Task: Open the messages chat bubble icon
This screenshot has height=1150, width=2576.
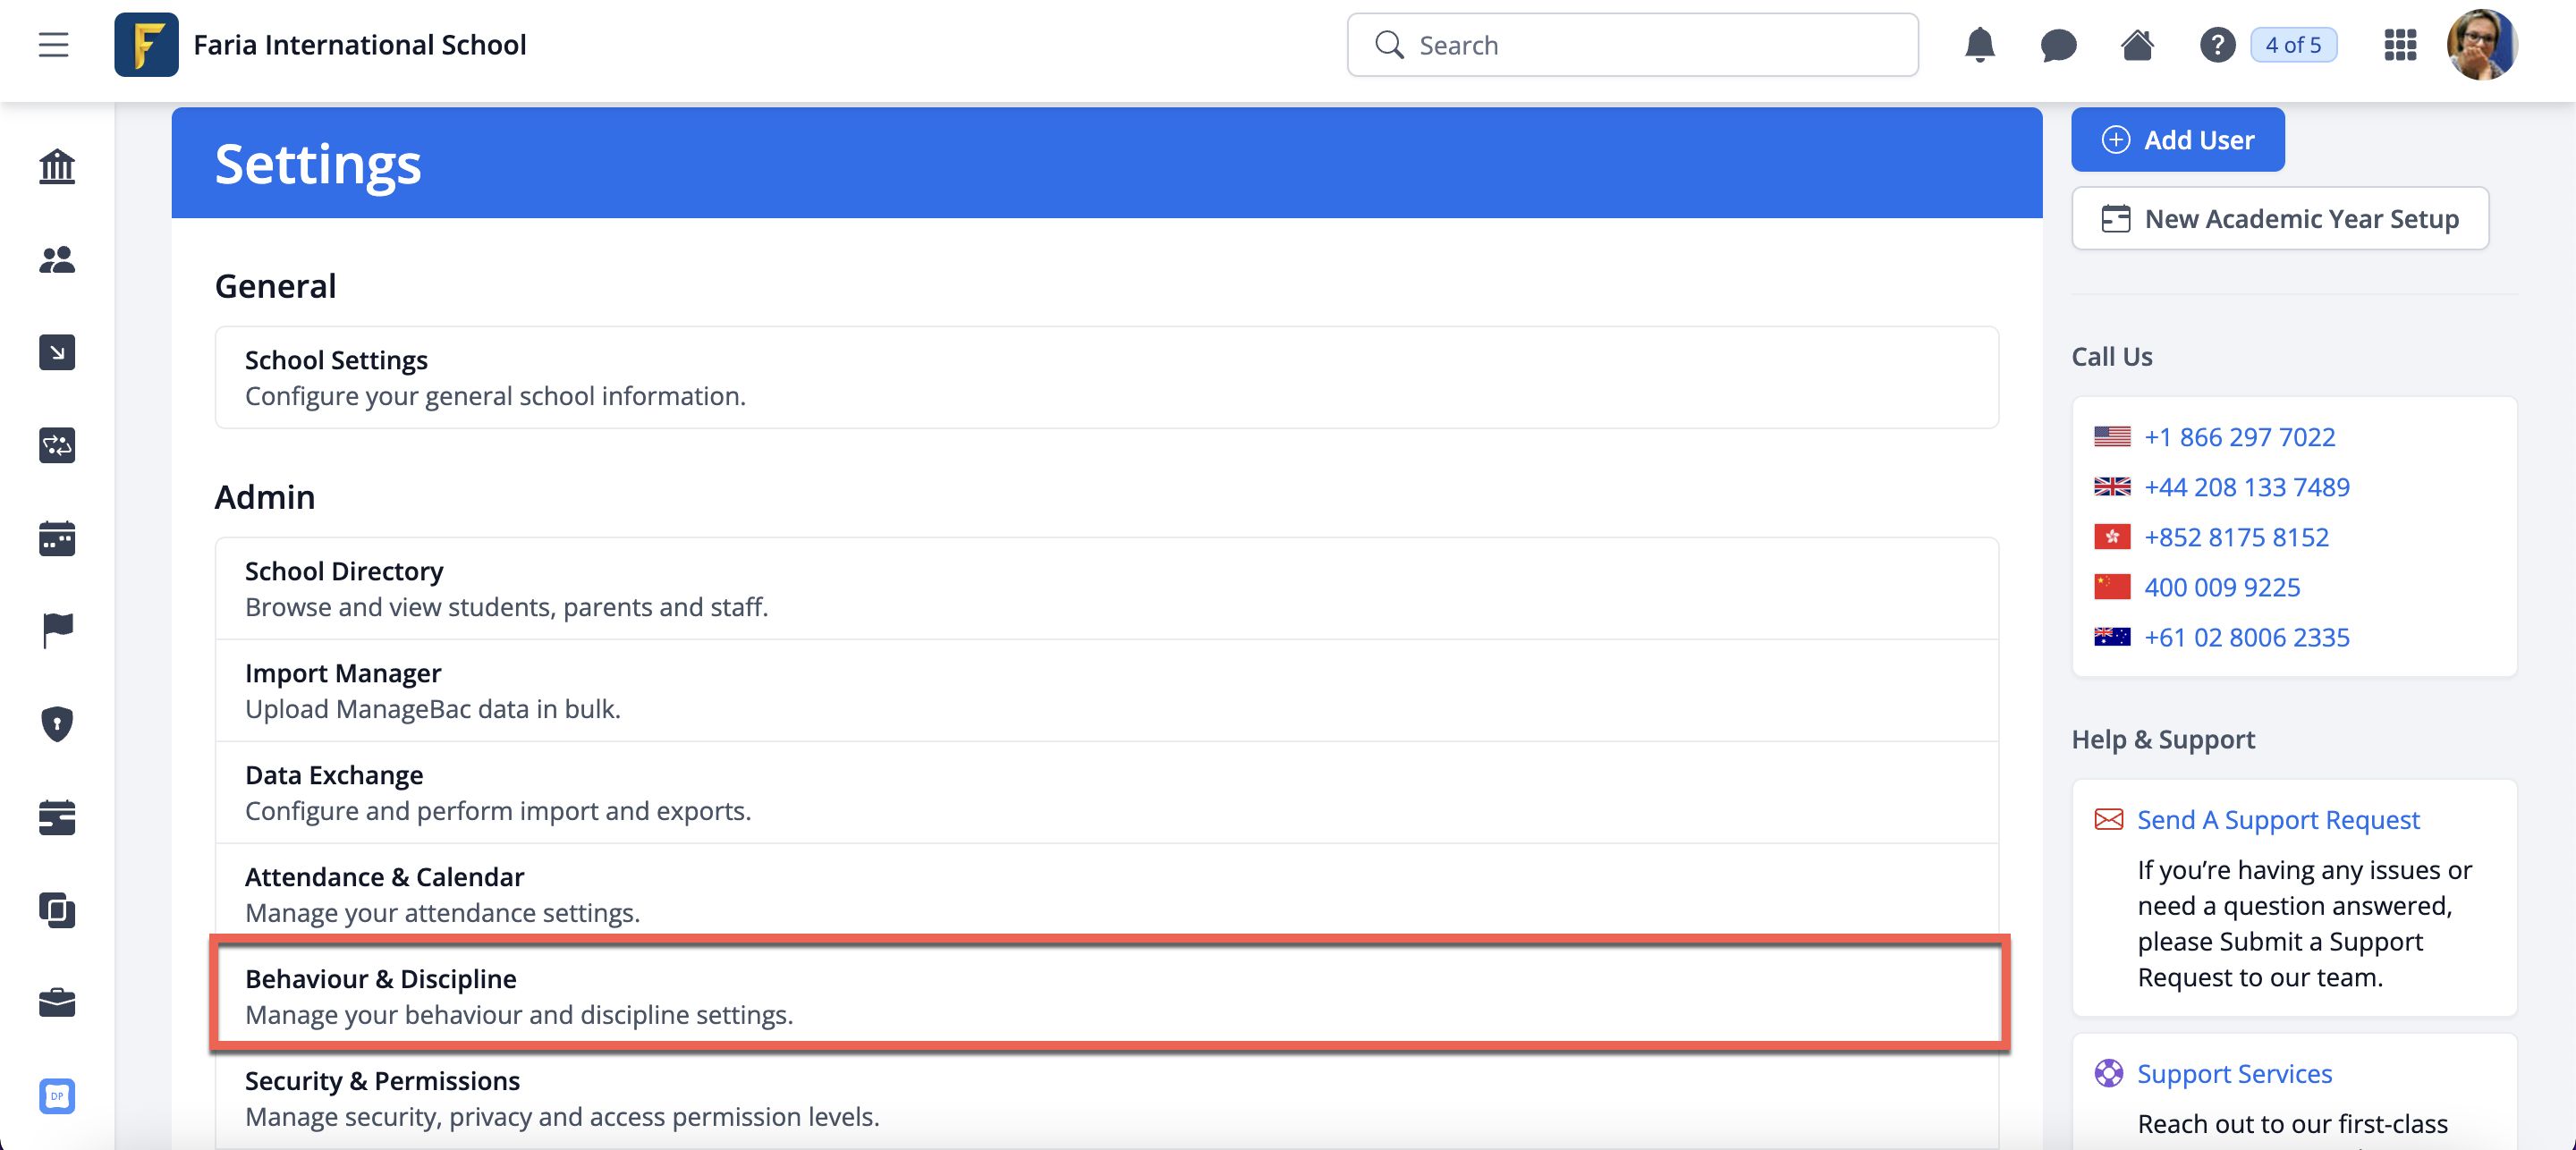Action: tap(2057, 45)
